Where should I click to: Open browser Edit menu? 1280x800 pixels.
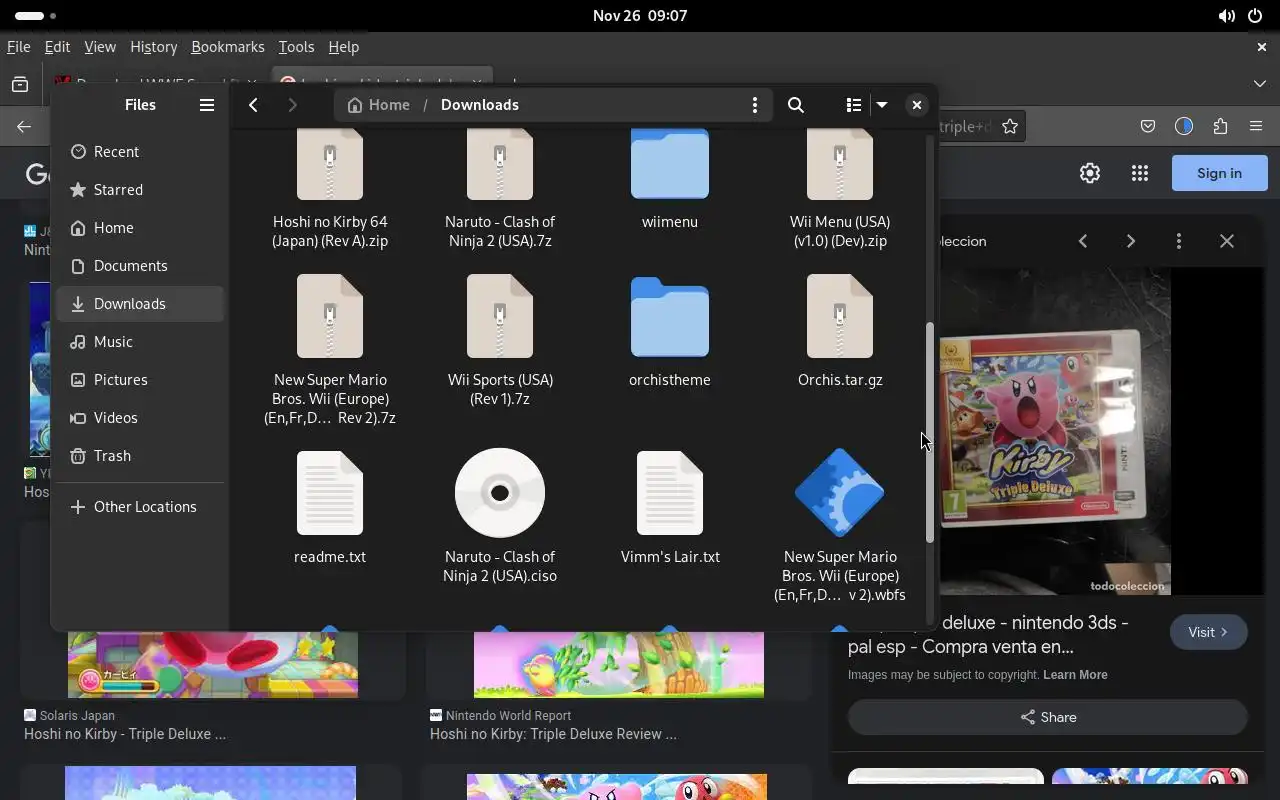57,47
